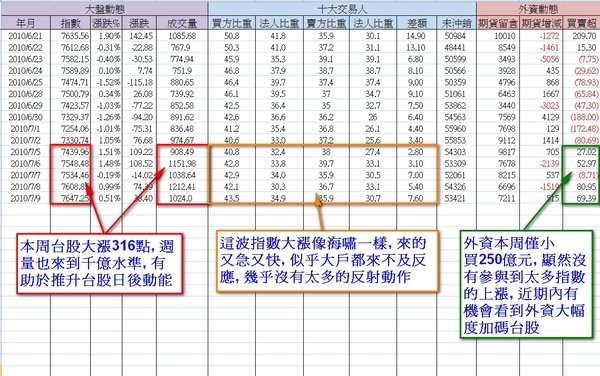This screenshot has height=376, width=600.
Task: Select futures change cell 1667
Action: click(551, 94)
